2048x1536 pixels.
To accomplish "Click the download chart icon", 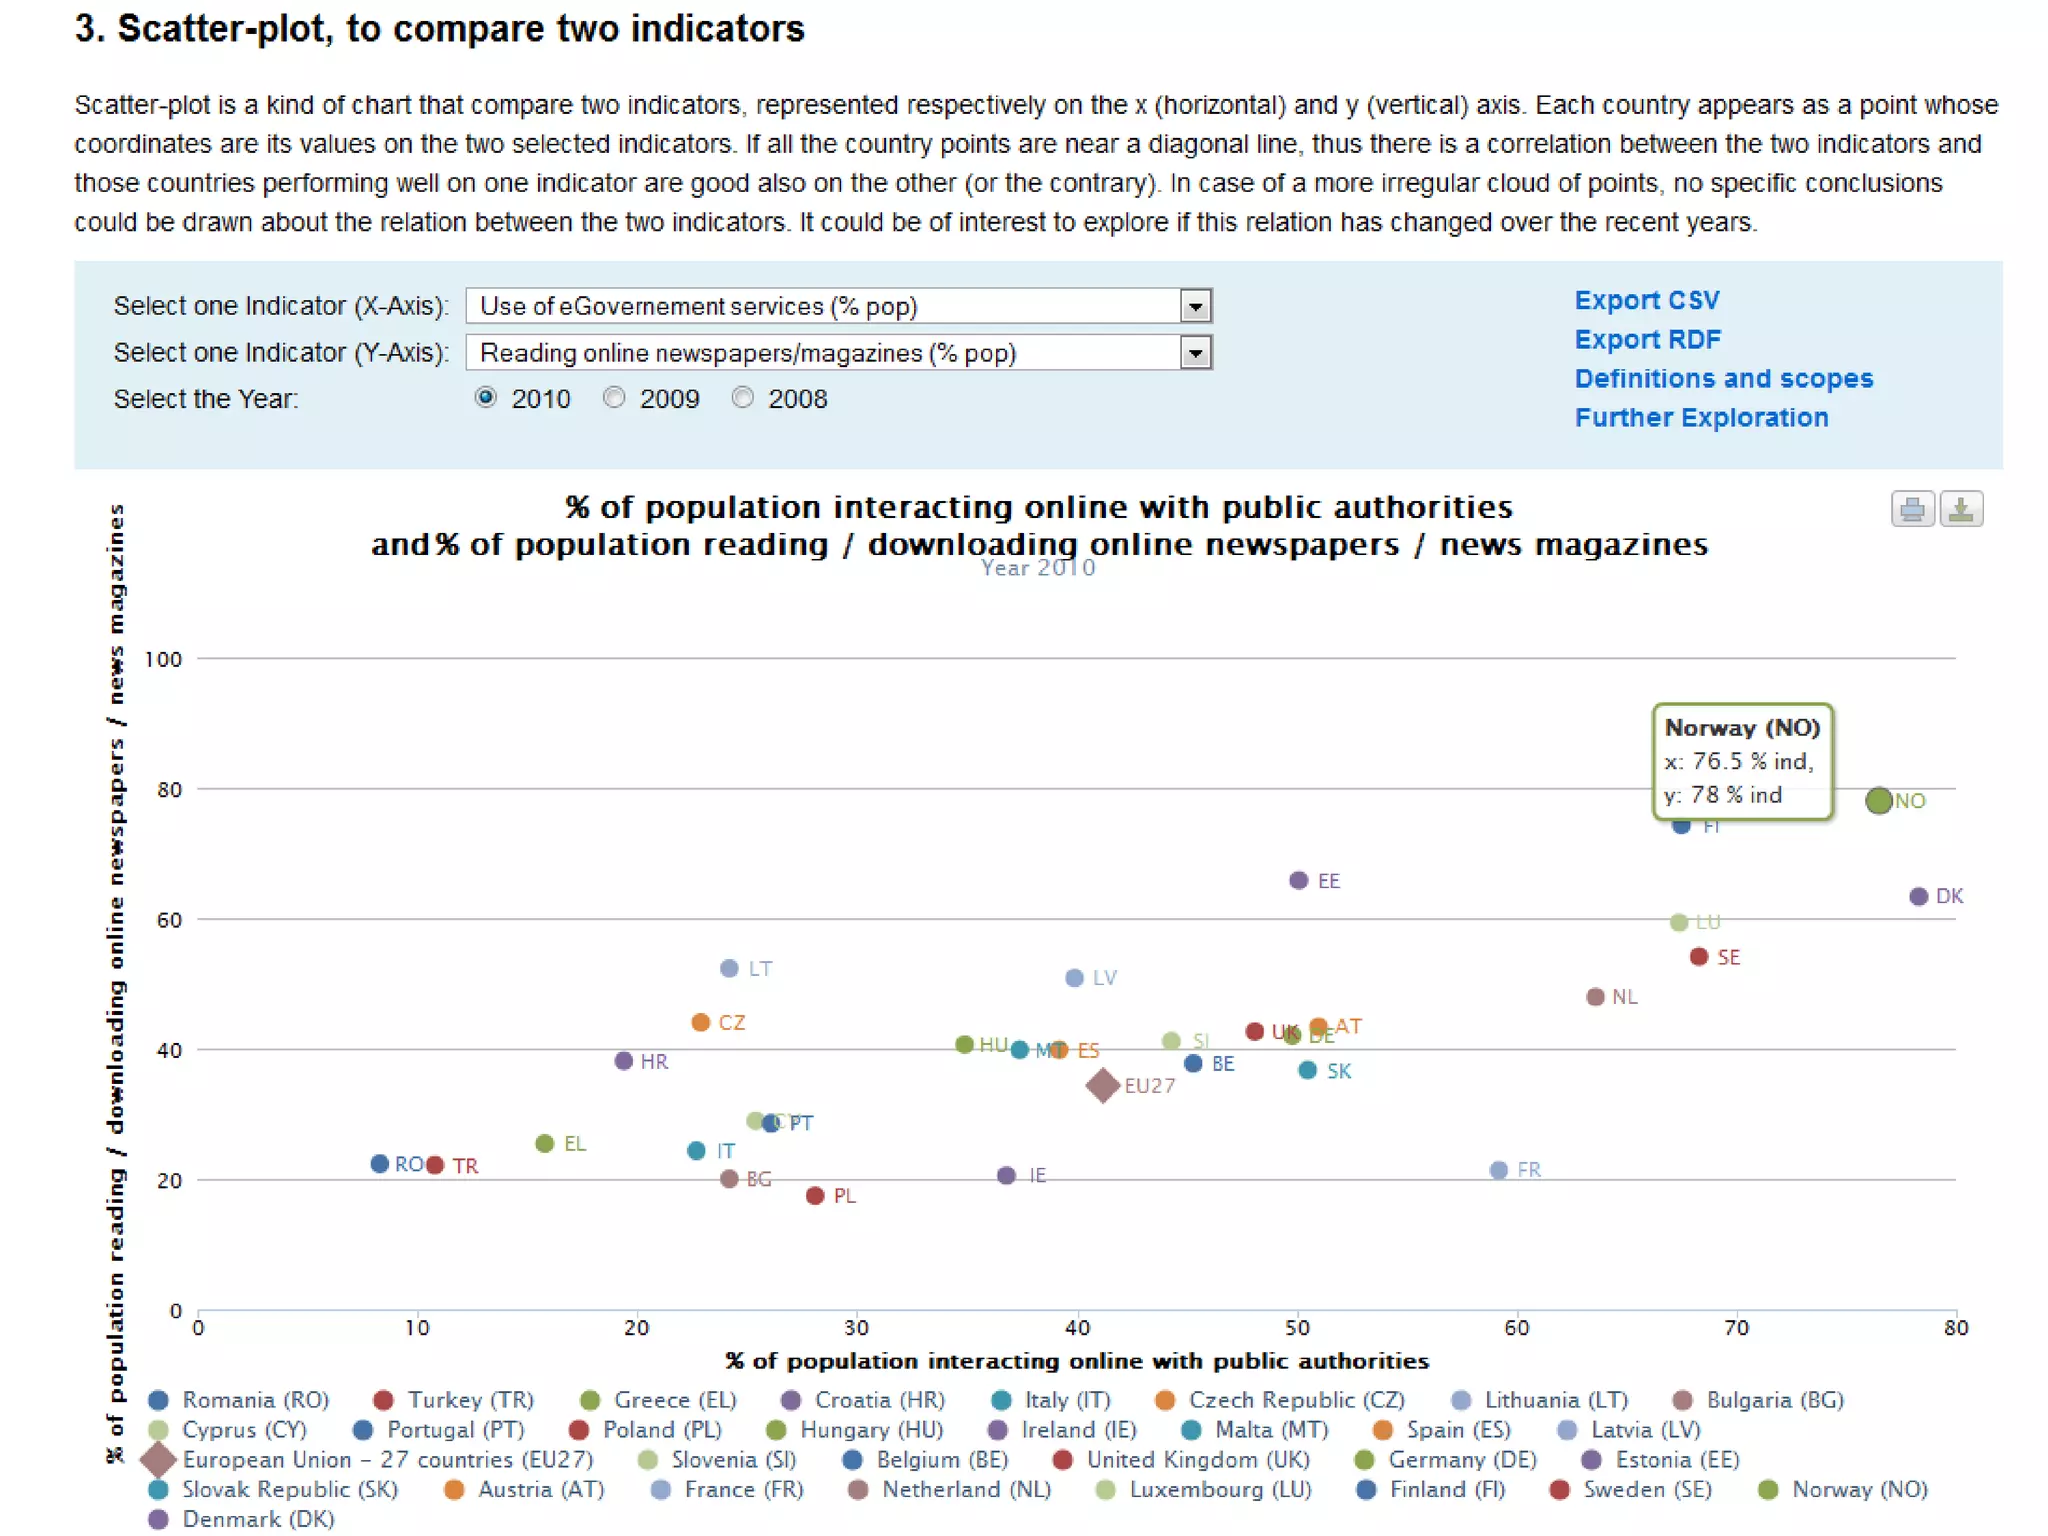I will tap(1961, 510).
